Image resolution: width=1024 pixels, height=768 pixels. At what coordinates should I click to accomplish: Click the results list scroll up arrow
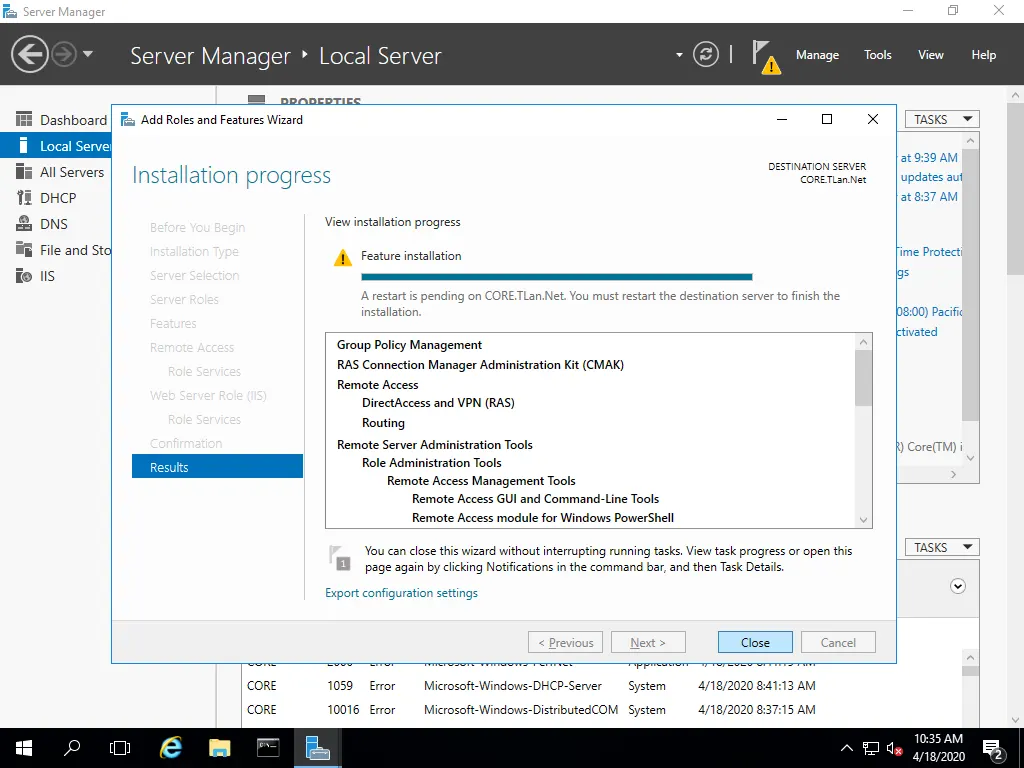(863, 342)
